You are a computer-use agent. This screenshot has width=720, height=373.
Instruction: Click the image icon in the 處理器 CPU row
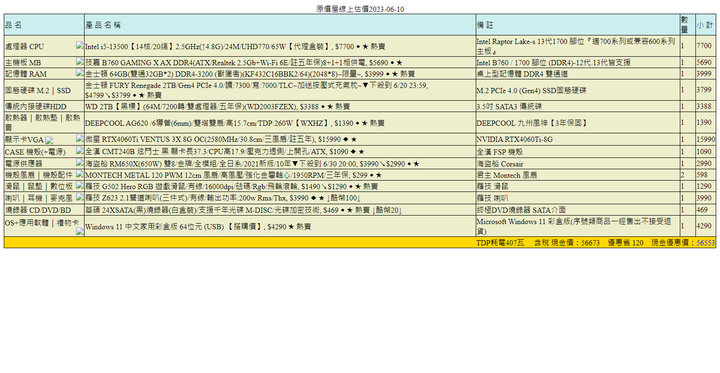pos(80,45)
